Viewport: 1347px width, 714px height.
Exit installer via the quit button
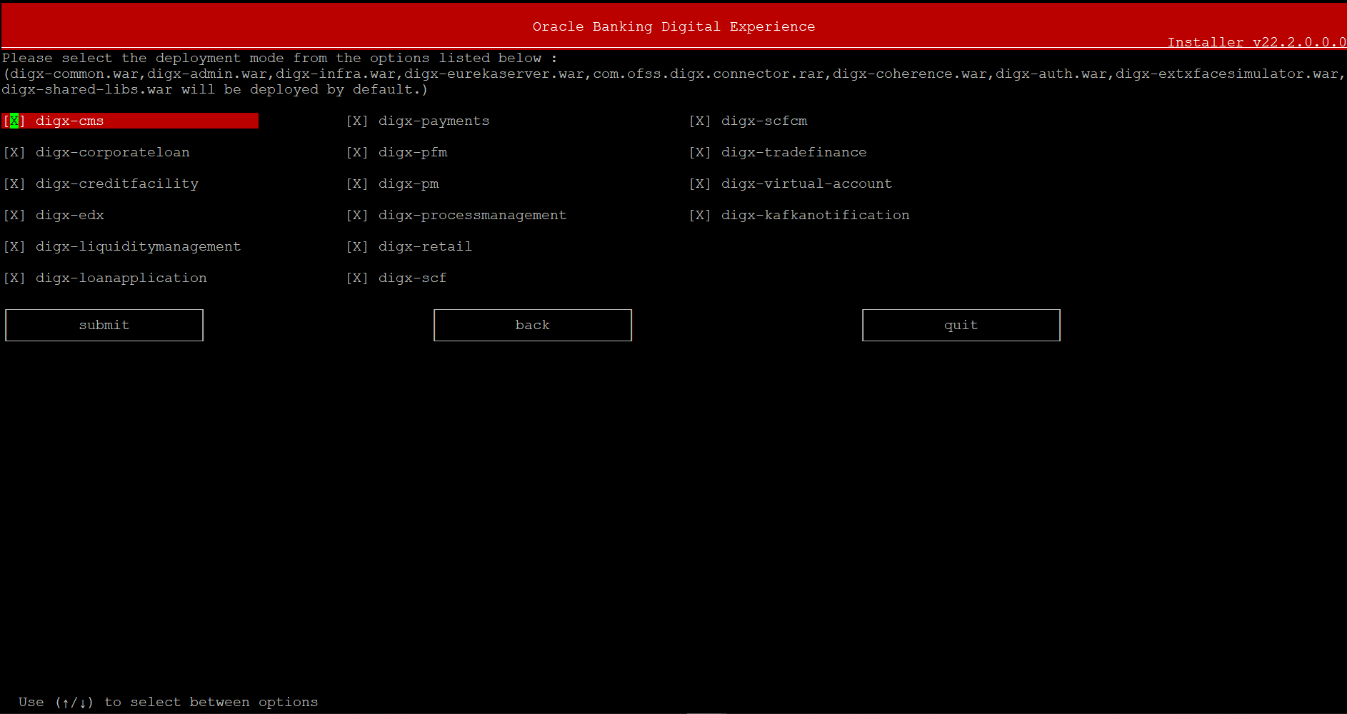coord(961,325)
